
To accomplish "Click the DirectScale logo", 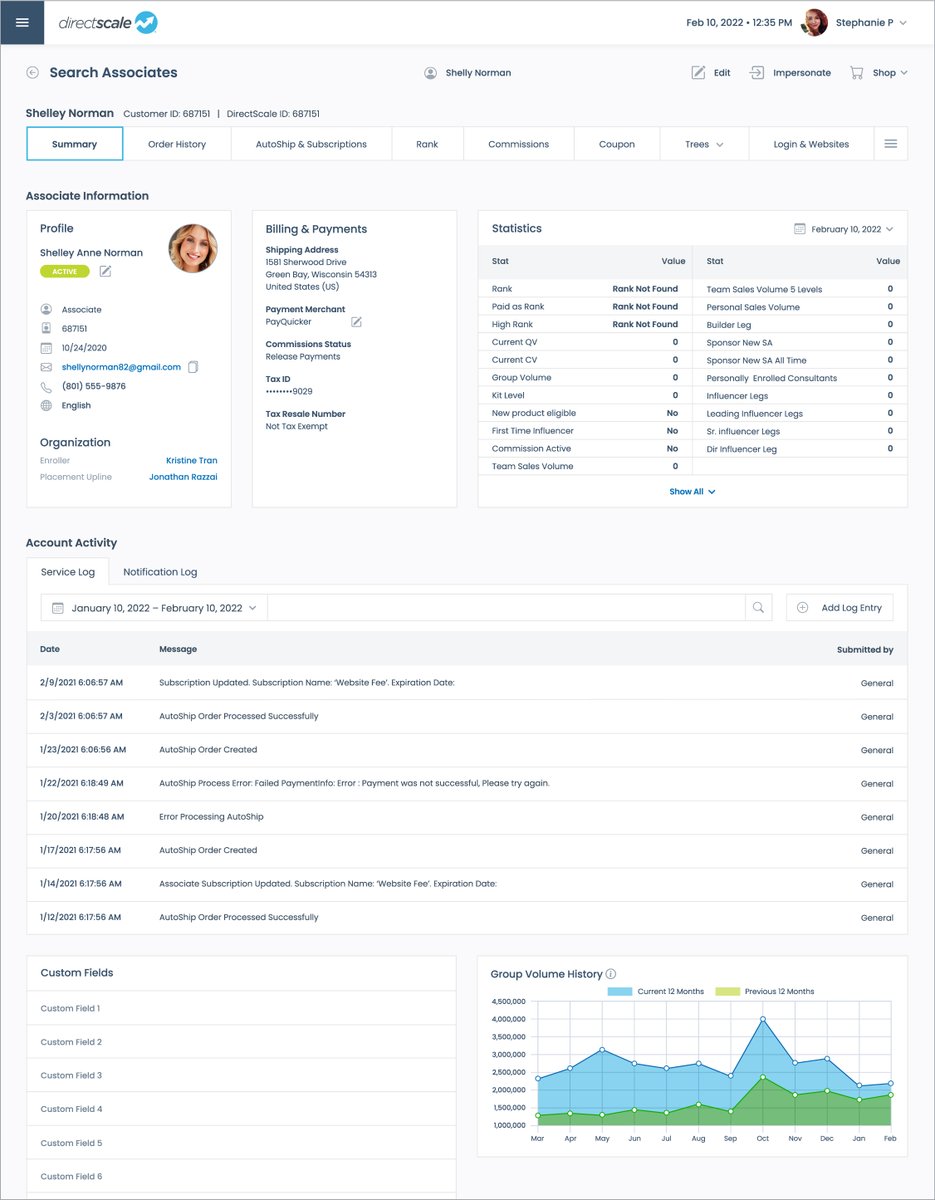I will point(108,22).
